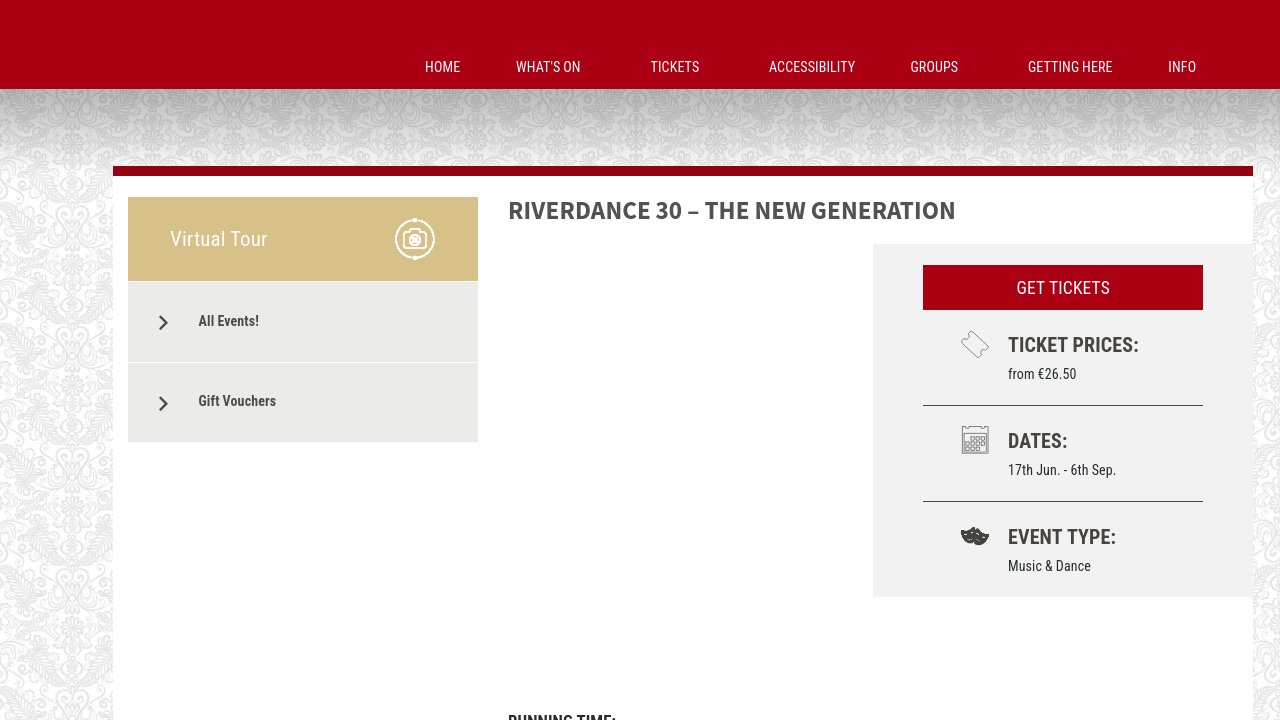Open the Home menu item
1280x720 pixels.
[x=443, y=67]
